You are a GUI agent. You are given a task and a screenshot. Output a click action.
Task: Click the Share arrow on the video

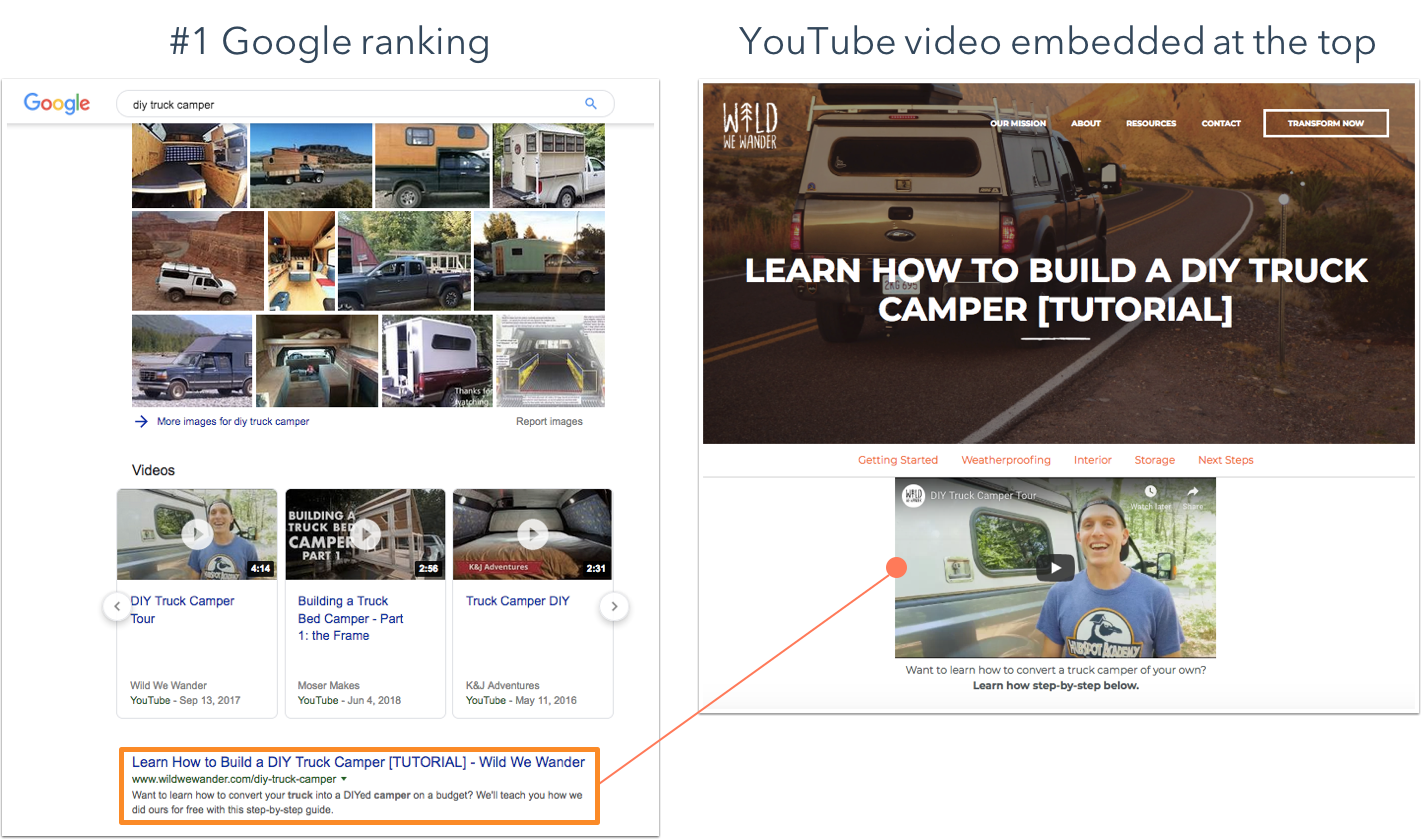click(1192, 492)
